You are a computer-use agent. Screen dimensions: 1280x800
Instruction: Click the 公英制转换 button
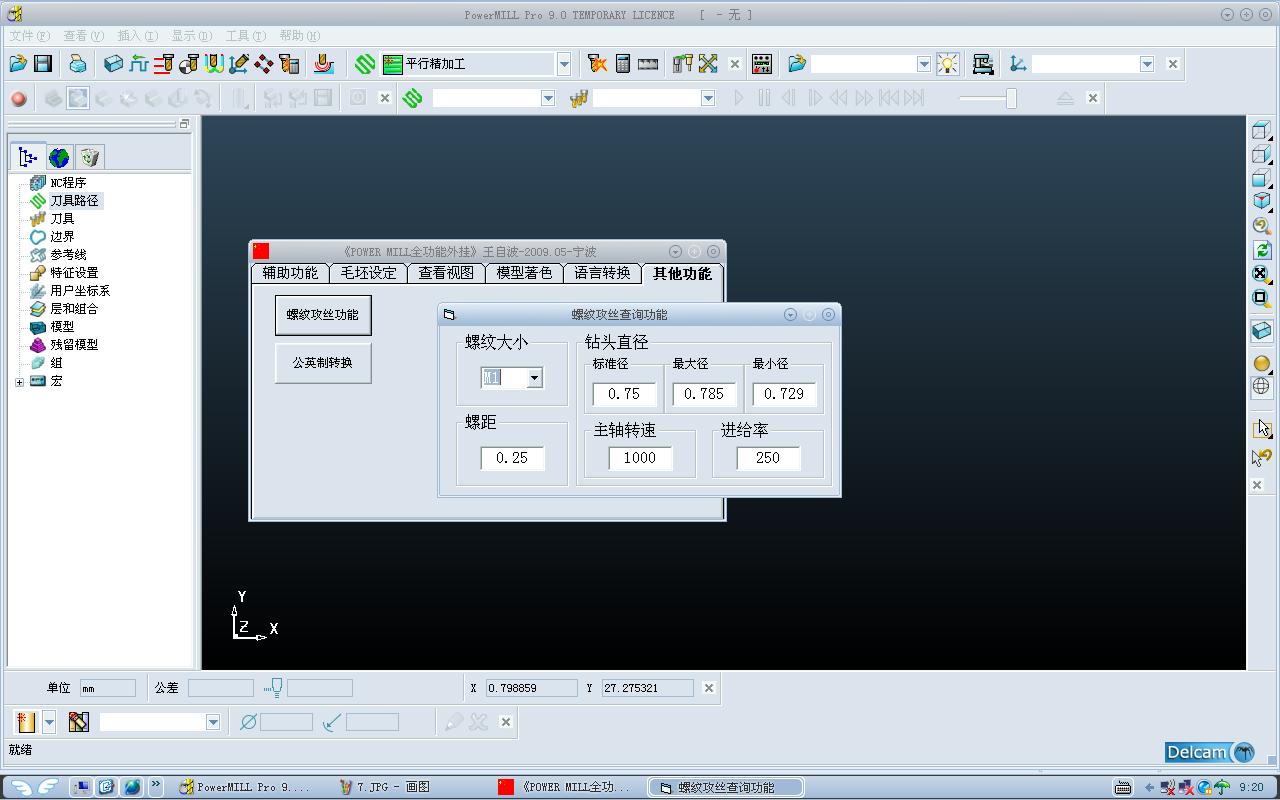pyautogui.click(x=323, y=363)
